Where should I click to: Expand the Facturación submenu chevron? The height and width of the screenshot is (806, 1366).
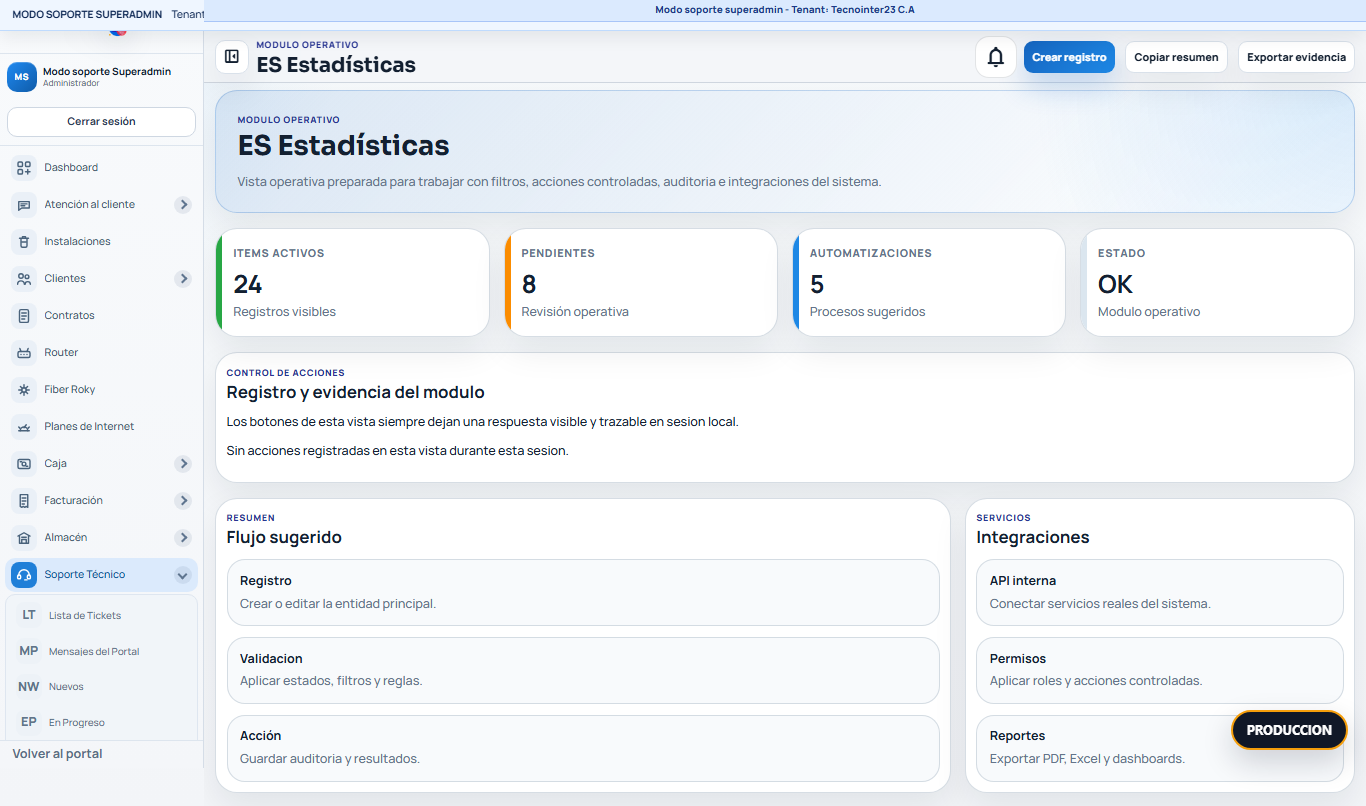tap(183, 501)
